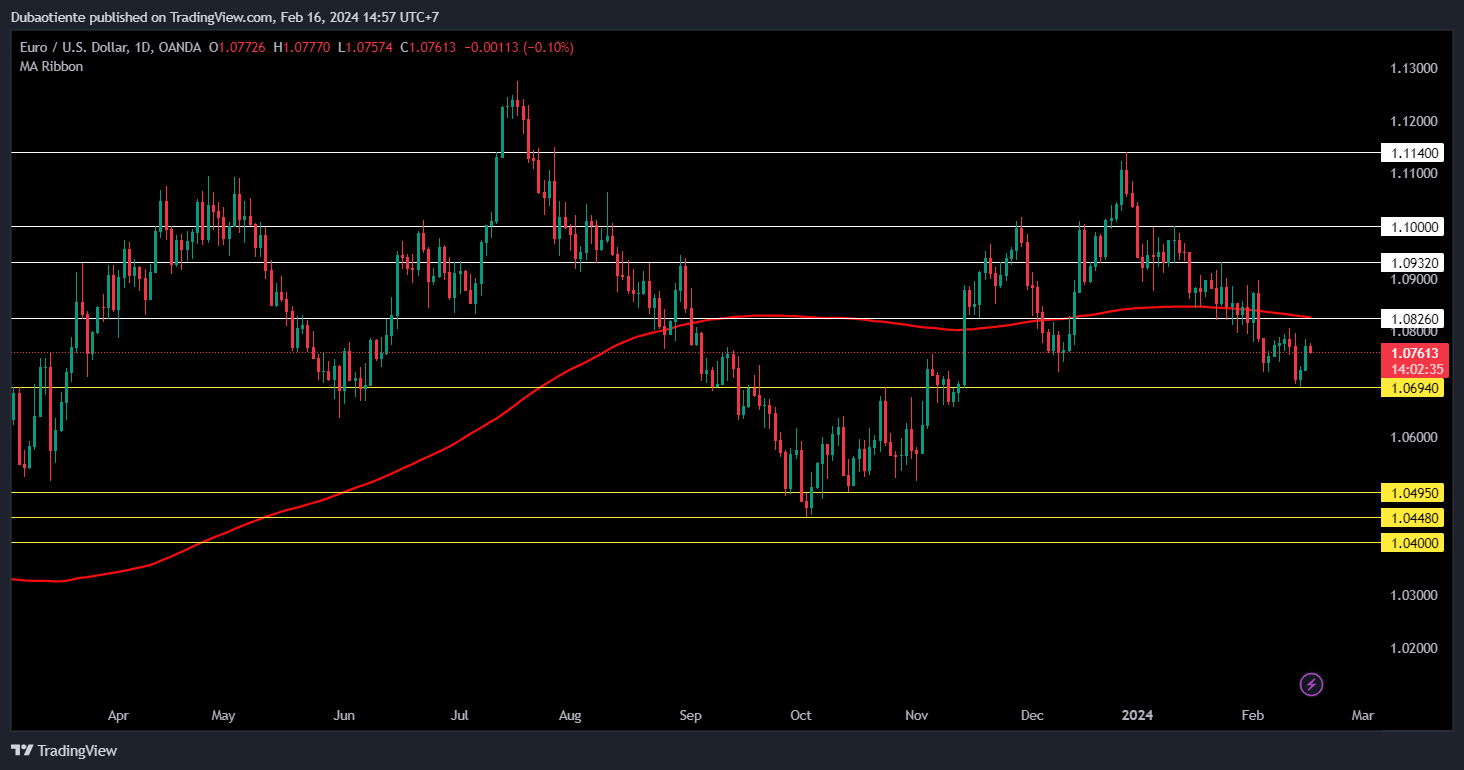
Task: Click the 2024 label on time axis
Action: [x=1137, y=716]
